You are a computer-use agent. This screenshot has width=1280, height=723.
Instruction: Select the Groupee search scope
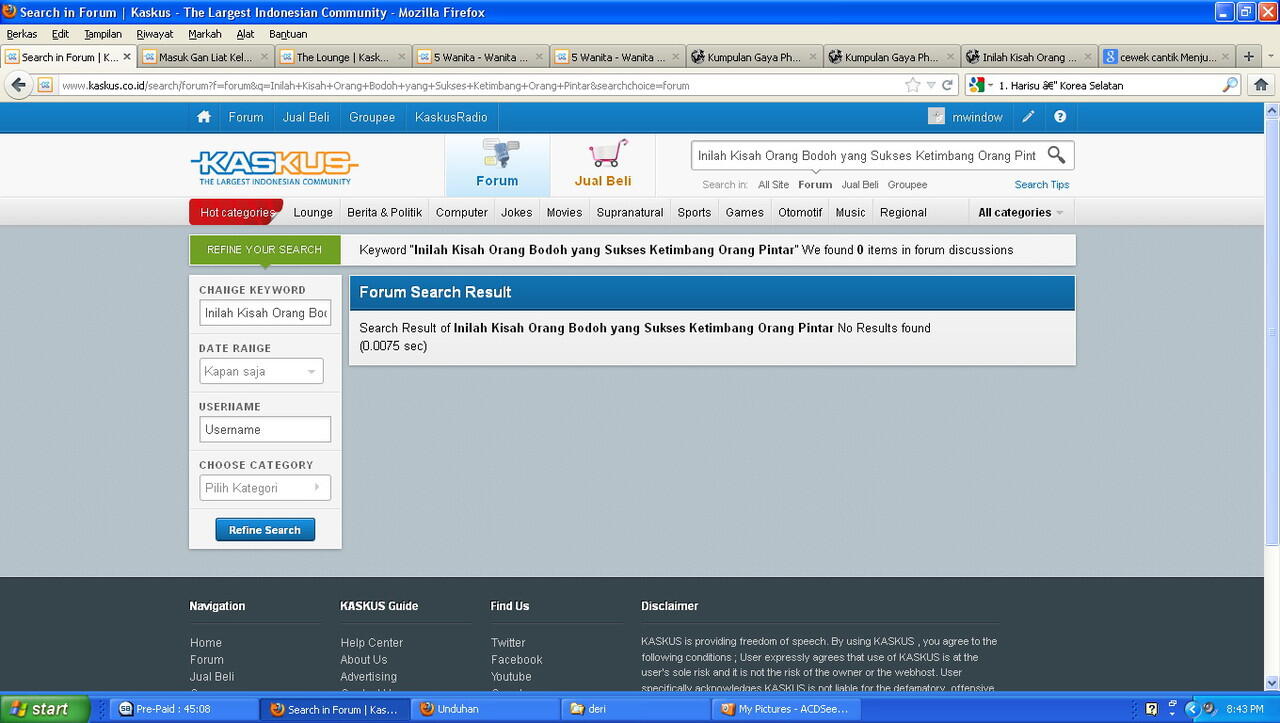click(x=907, y=185)
